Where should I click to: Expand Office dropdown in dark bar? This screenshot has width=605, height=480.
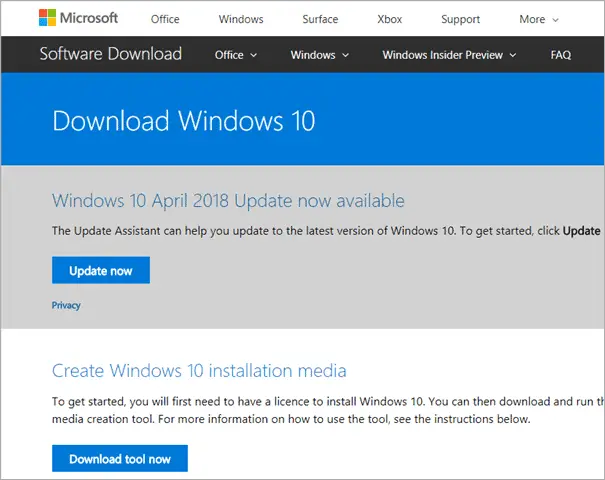236,55
